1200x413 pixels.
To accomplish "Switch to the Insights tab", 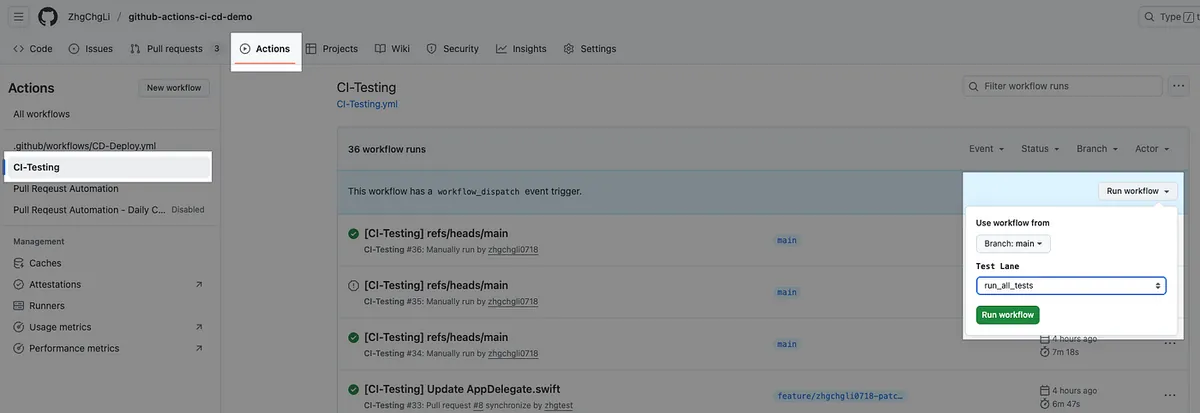I will [x=521, y=49].
